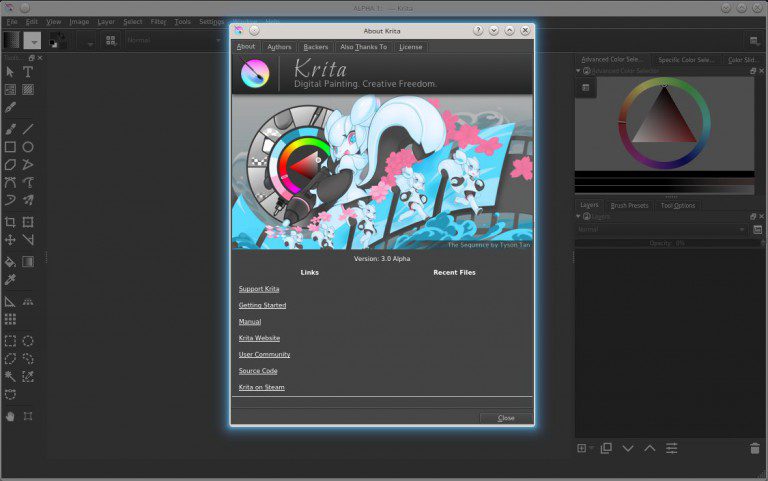Add a new layer in Layers panel
The image size is (768, 481).
point(582,448)
